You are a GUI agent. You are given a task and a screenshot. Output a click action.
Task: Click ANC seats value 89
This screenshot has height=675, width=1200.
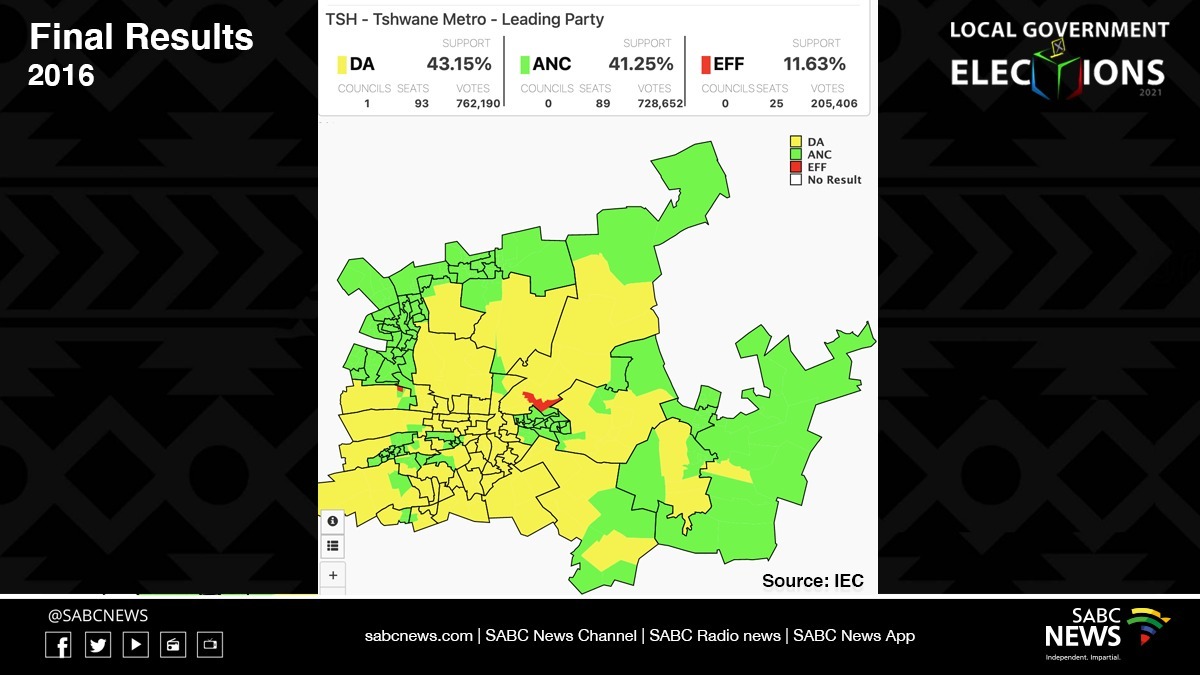[603, 103]
